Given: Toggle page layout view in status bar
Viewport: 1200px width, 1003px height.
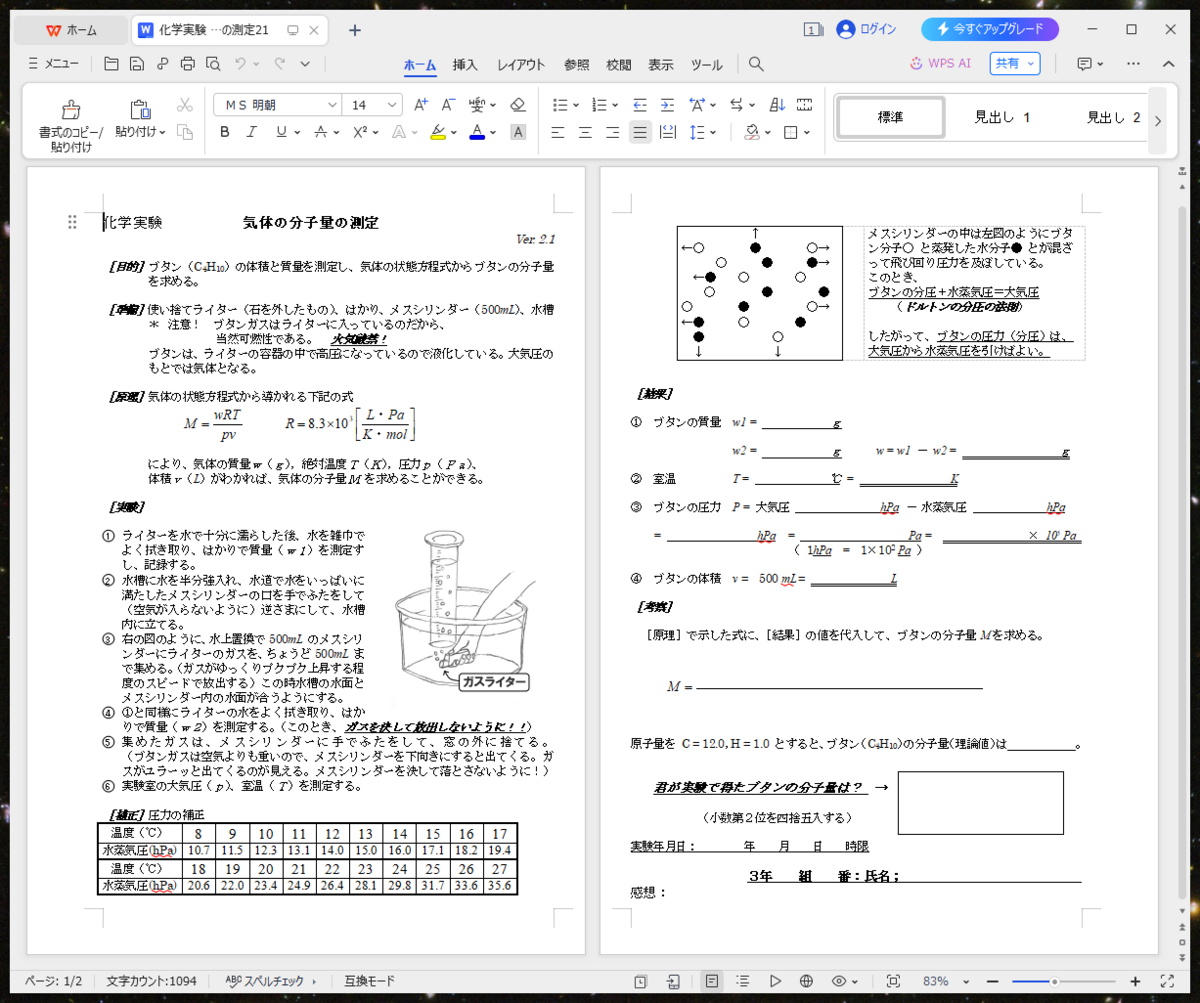Looking at the screenshot, I should click(711, 981).
